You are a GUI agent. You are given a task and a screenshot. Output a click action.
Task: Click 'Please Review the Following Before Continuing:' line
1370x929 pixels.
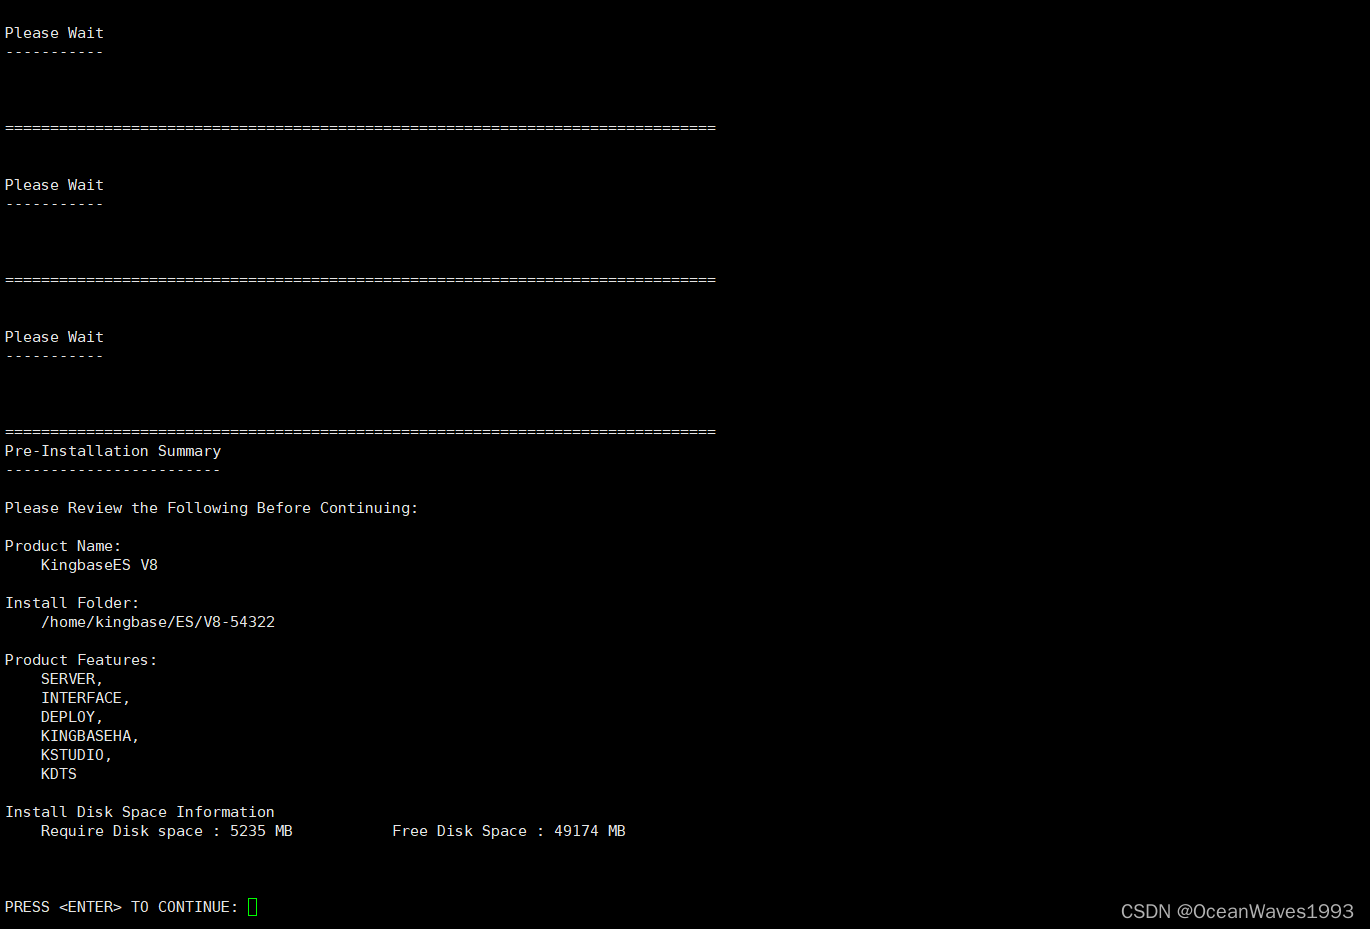tap(211, 508)
